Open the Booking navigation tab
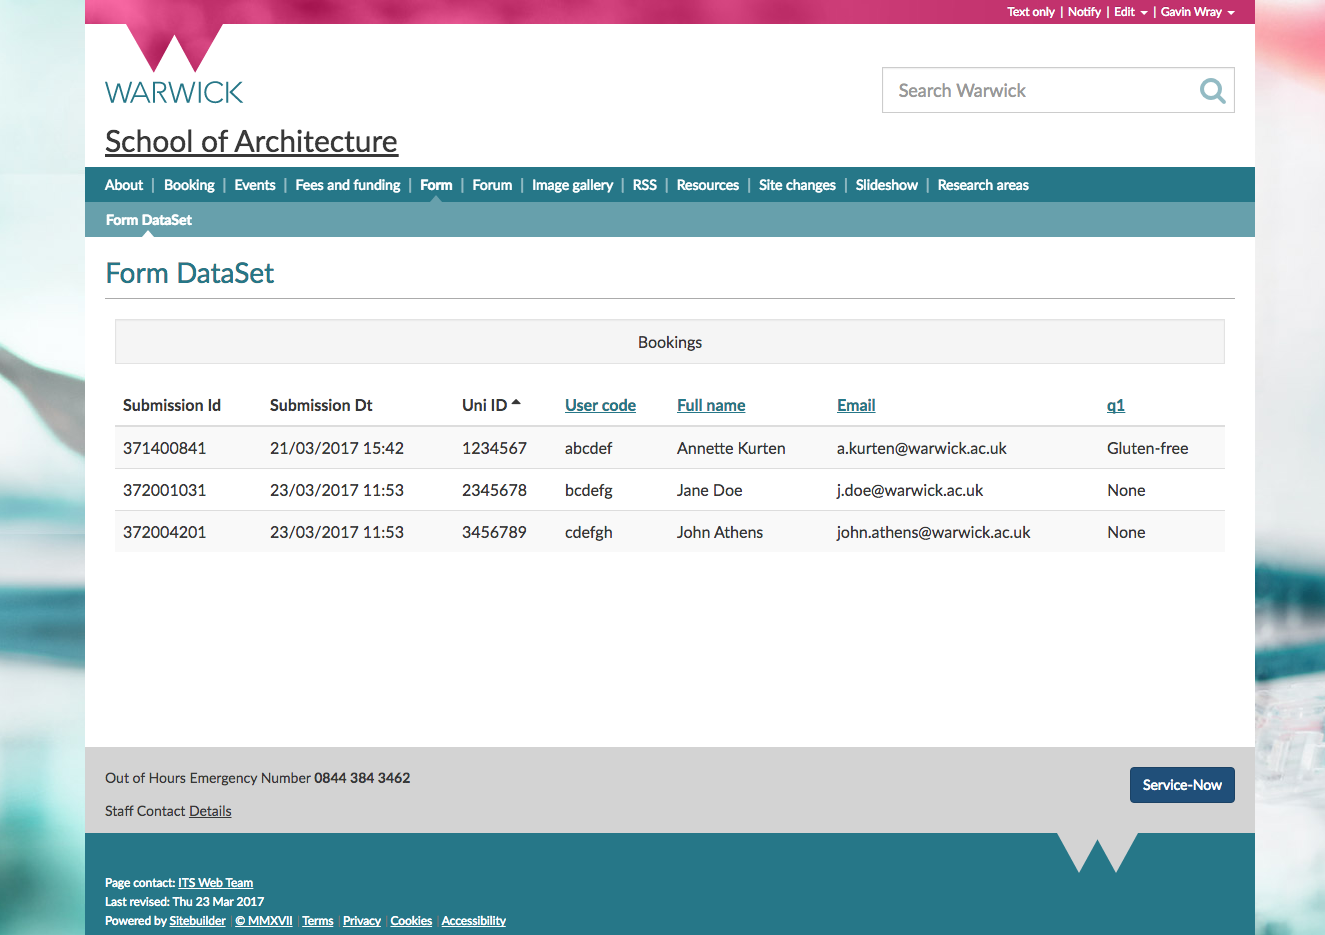This screenshot has width=1325, height=935. tap(189, 185)
